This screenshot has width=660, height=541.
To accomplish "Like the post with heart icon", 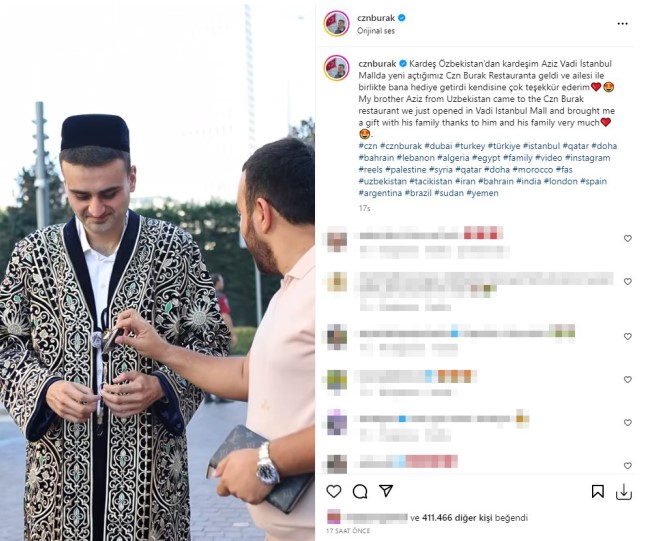I will 334,491.
